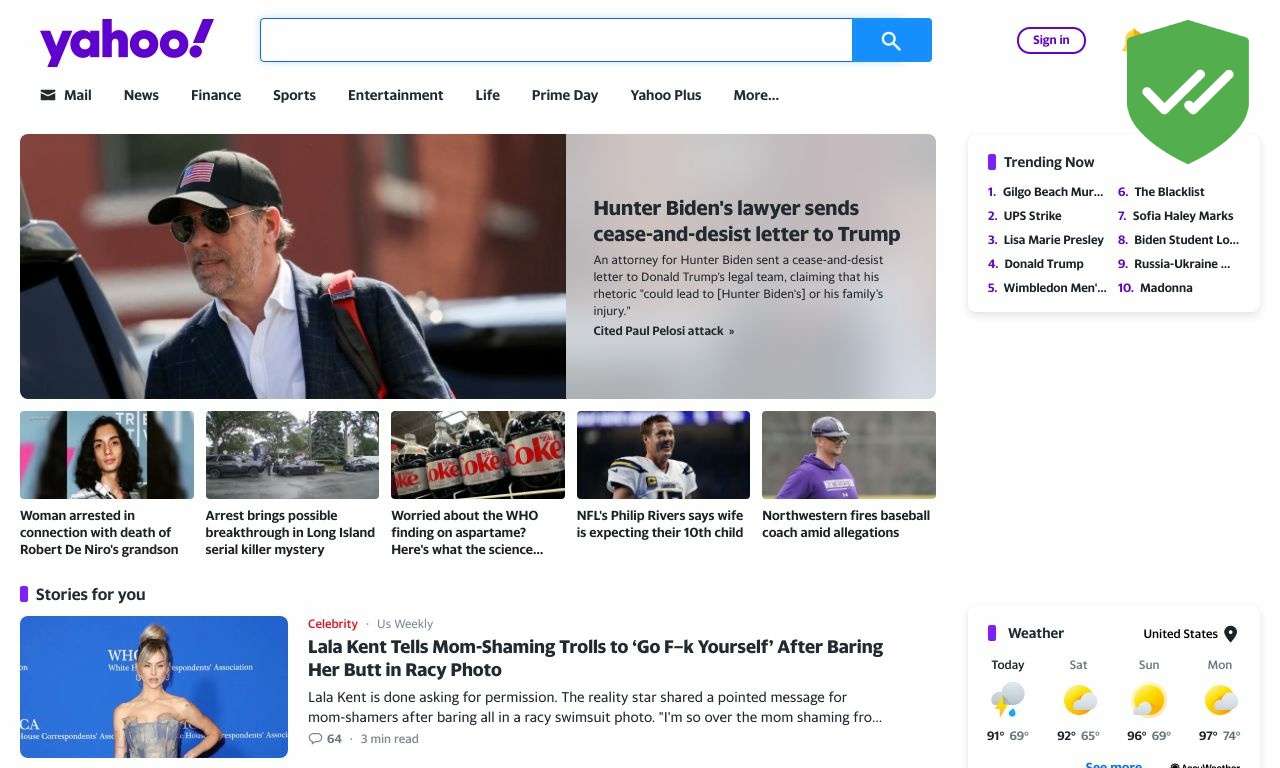Click the Today weather rain icon

[1008, 700]
